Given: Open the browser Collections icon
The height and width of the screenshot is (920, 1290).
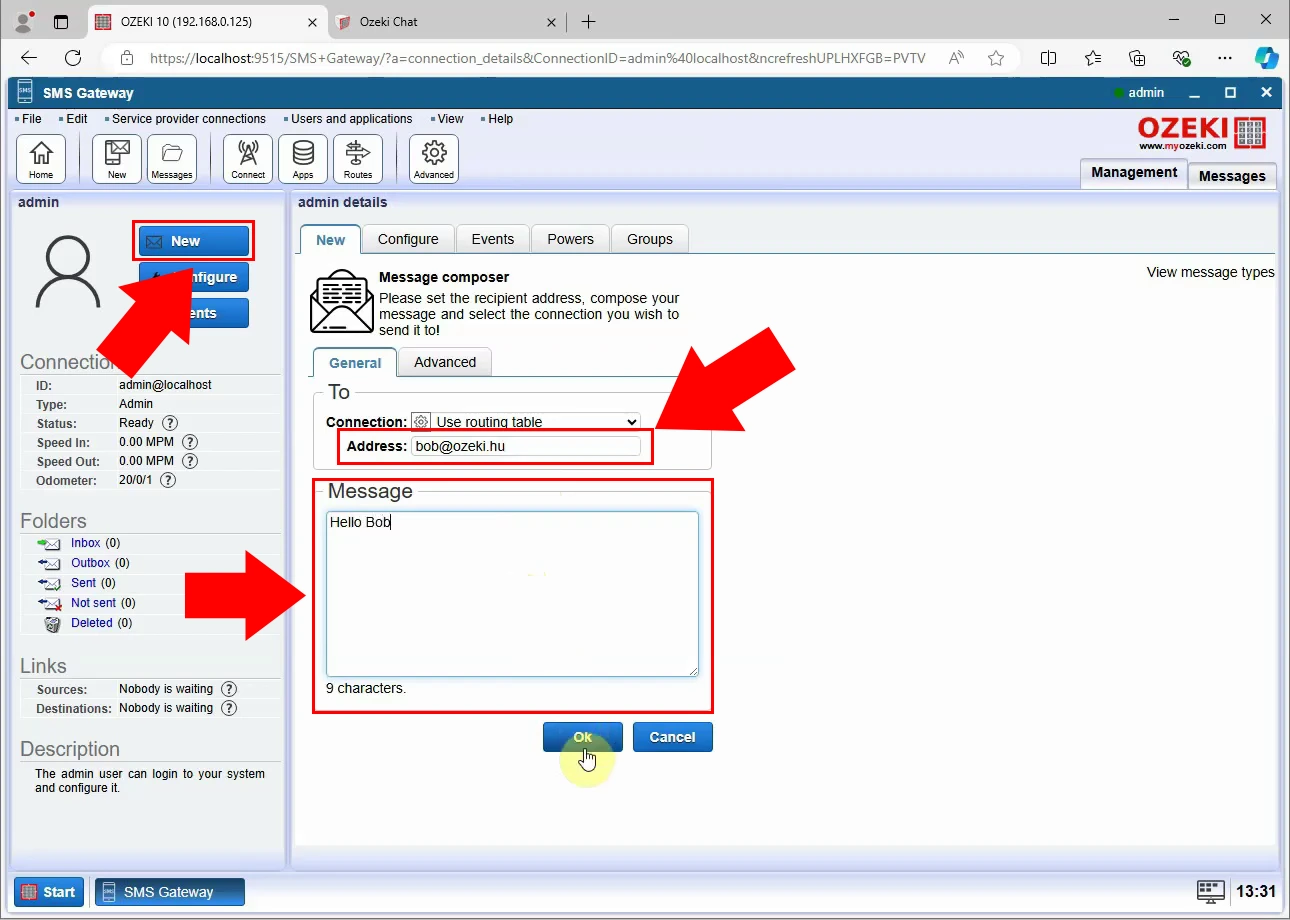Looking at the screenshot, I should click(x=1137, y=58).
